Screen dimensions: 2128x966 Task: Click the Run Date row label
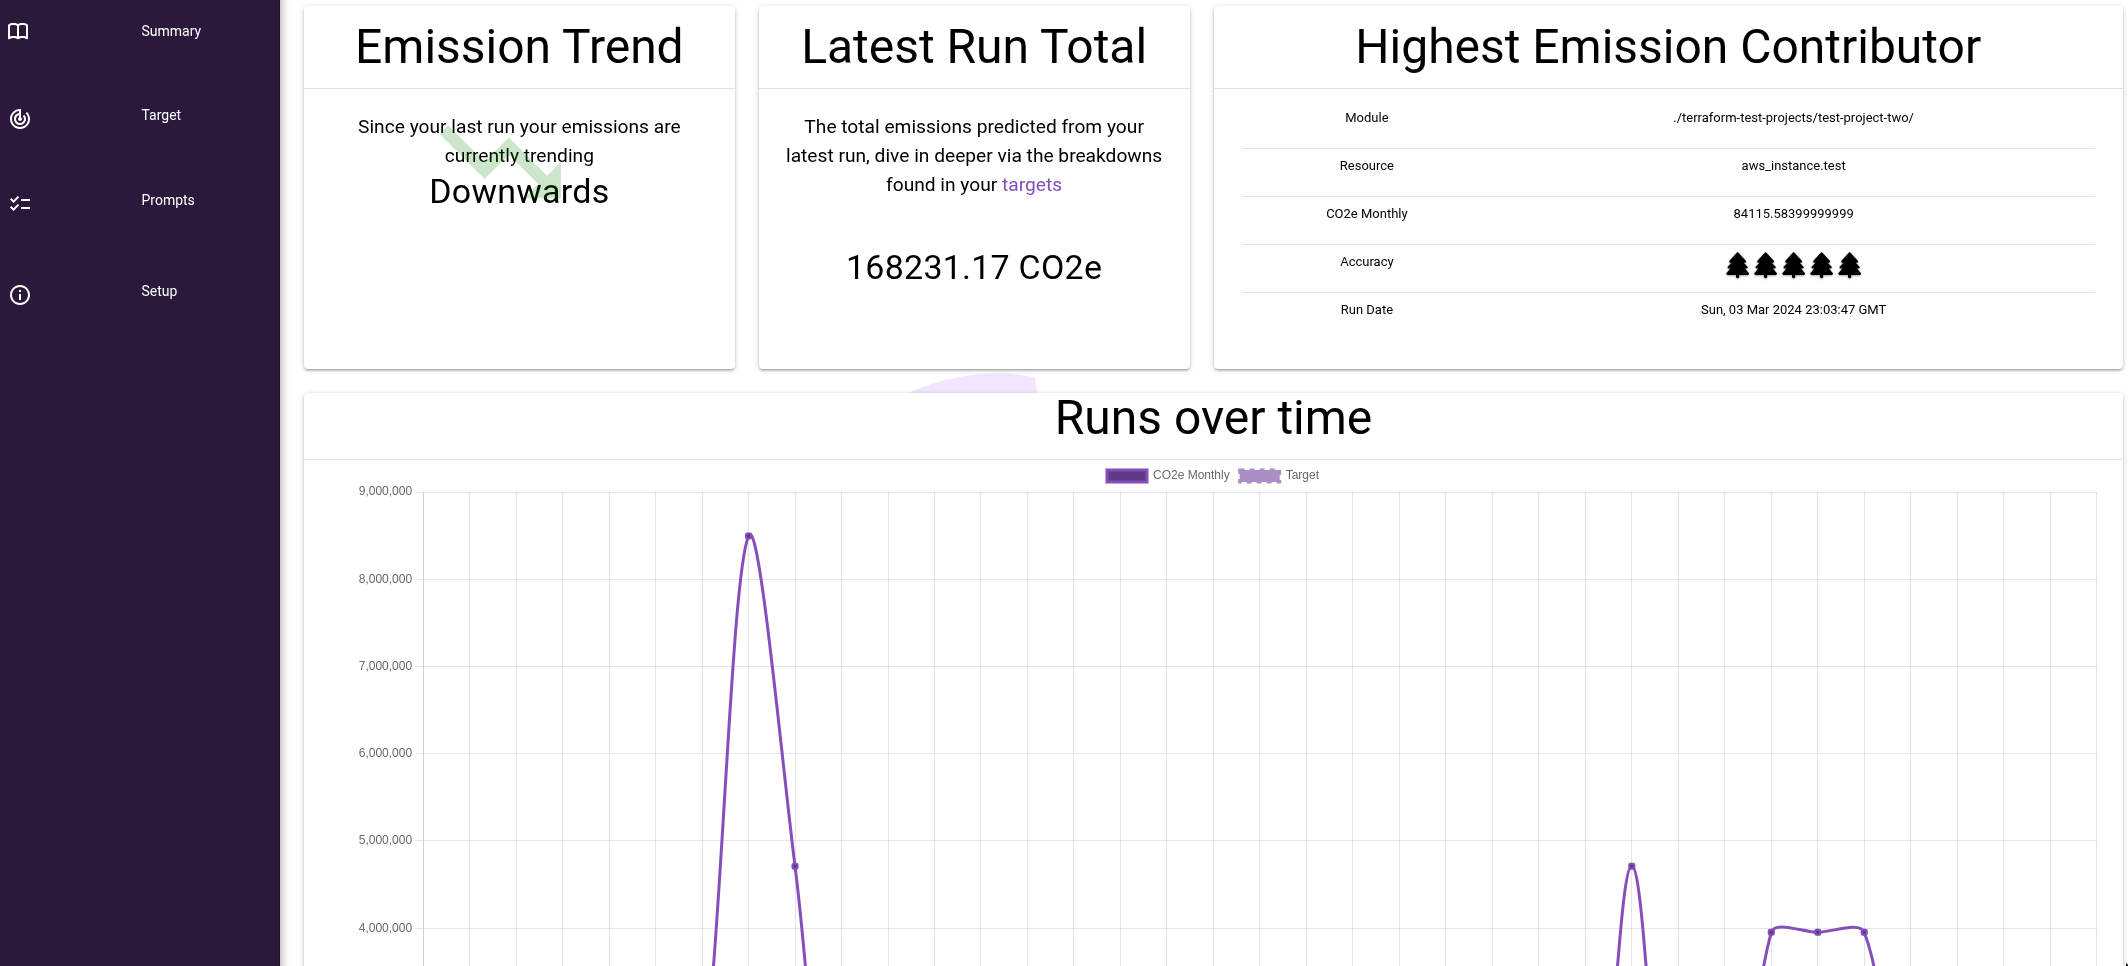[1367, 310]
